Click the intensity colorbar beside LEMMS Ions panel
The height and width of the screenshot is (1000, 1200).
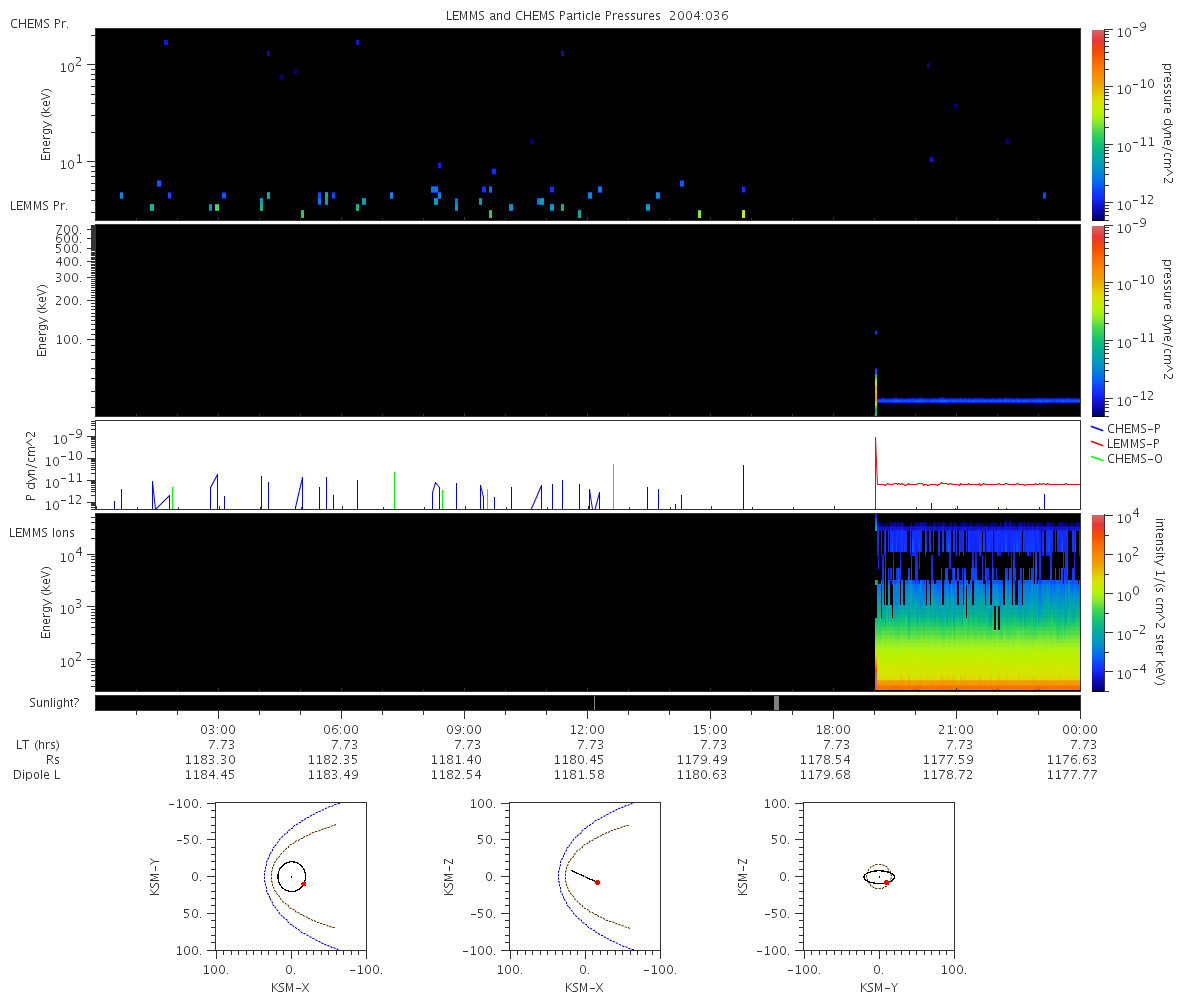click(x=1097, y=603)
